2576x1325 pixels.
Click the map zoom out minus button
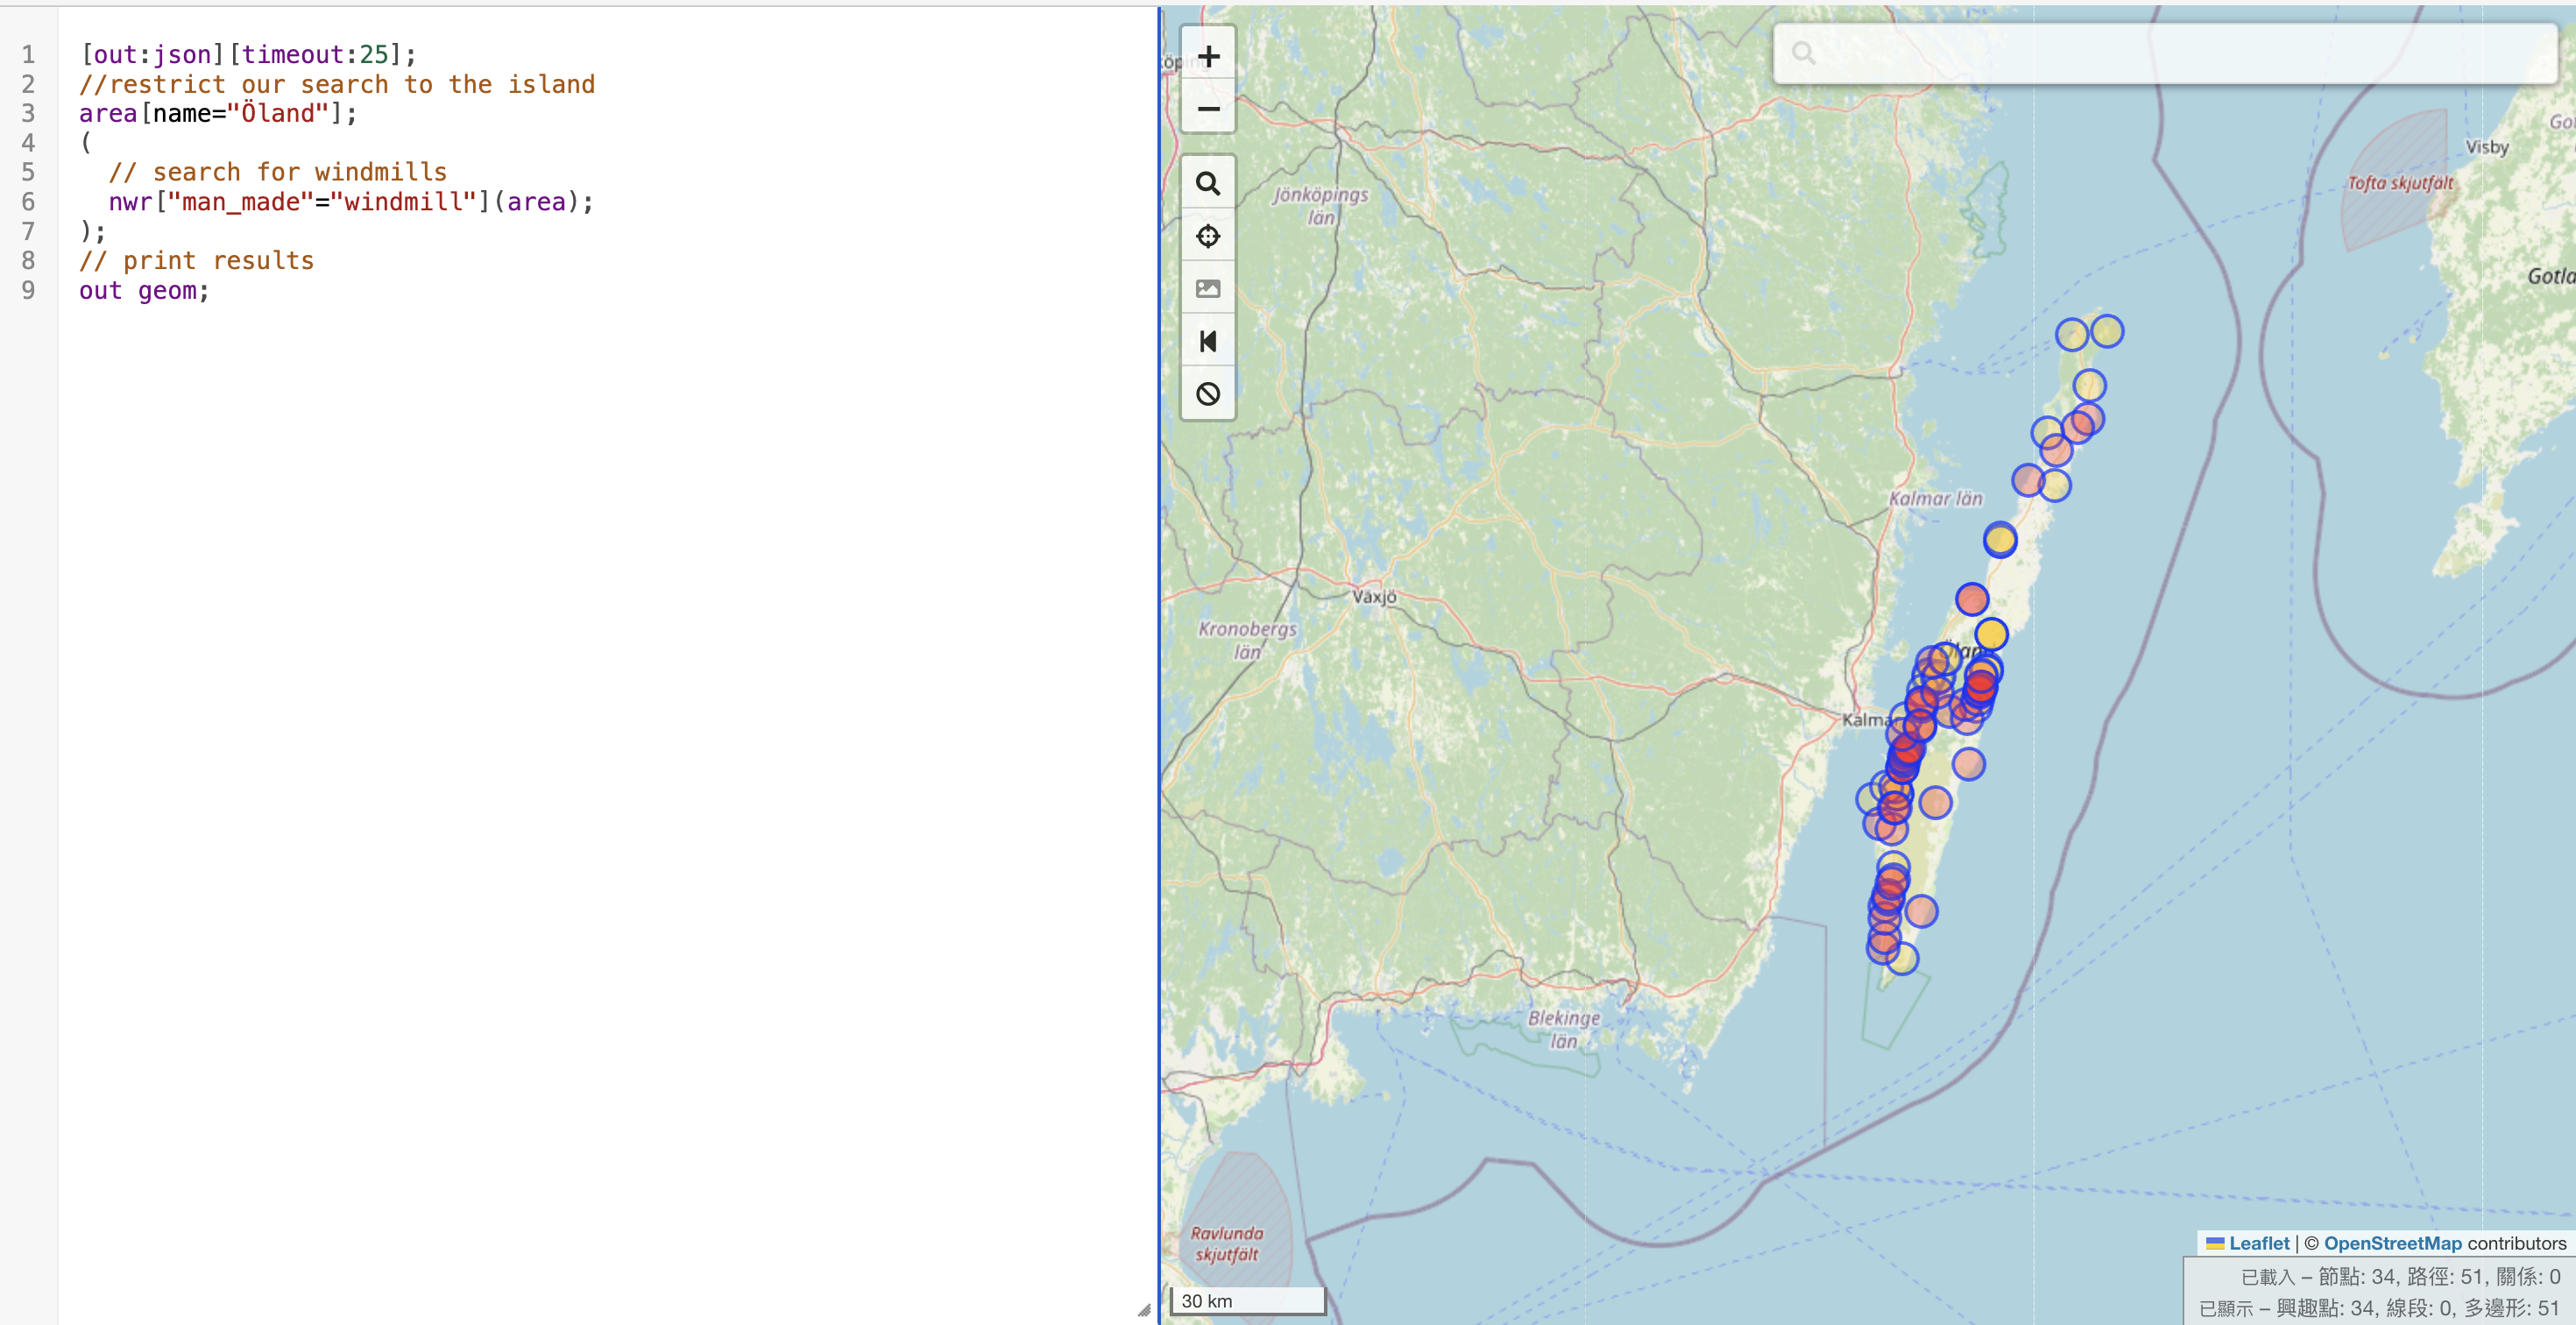(1208, 109)
